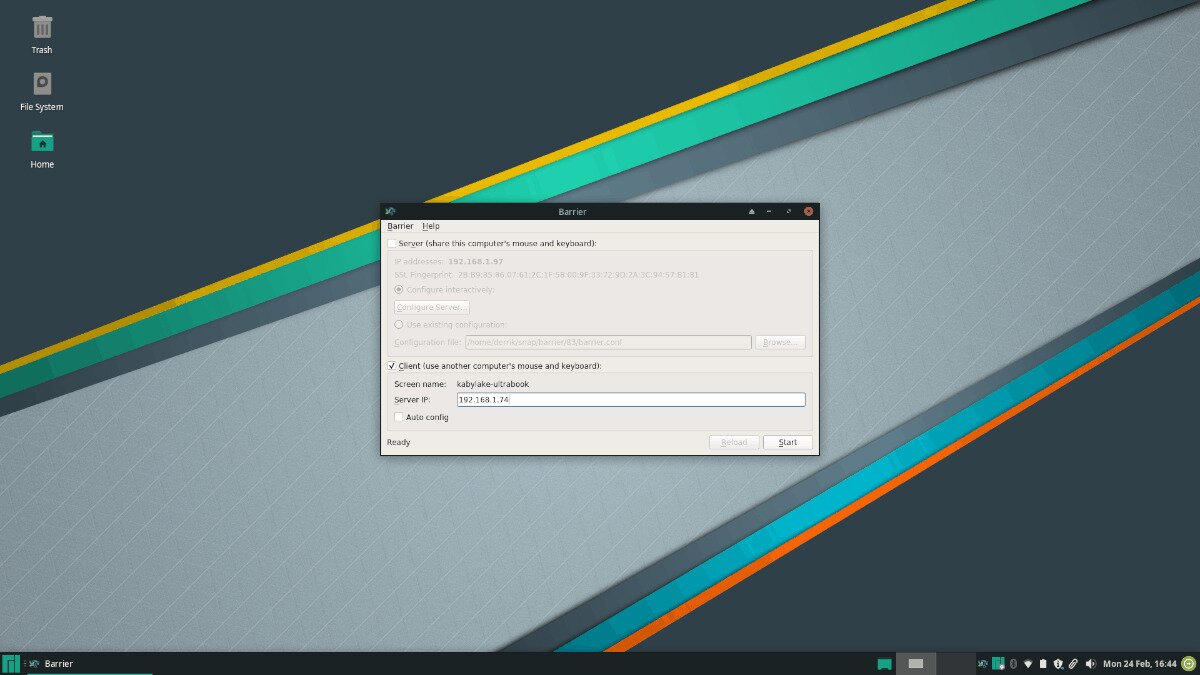Viewport: 1200px width, 675px height.
Task: Open the Barrier menu
Action: [400, 226]
